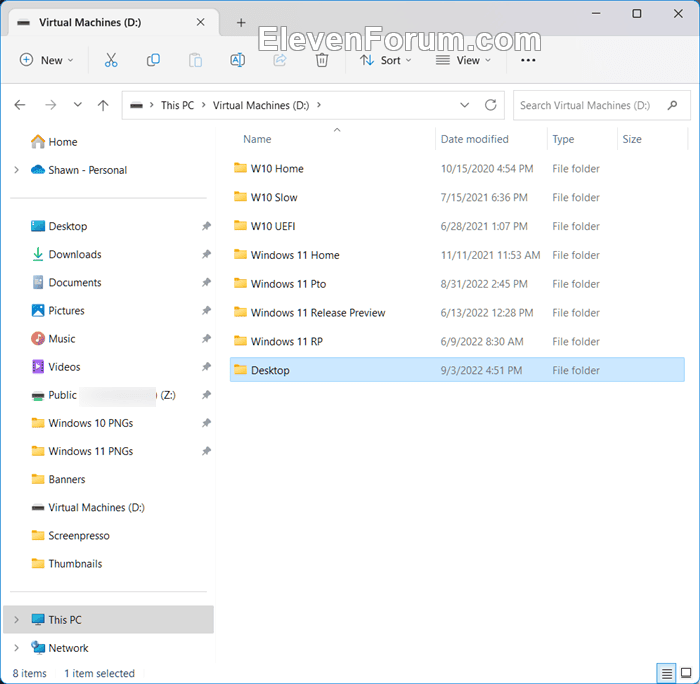
Task: Select Public (Z:) network drive
Action: click(x=104, y=395)
